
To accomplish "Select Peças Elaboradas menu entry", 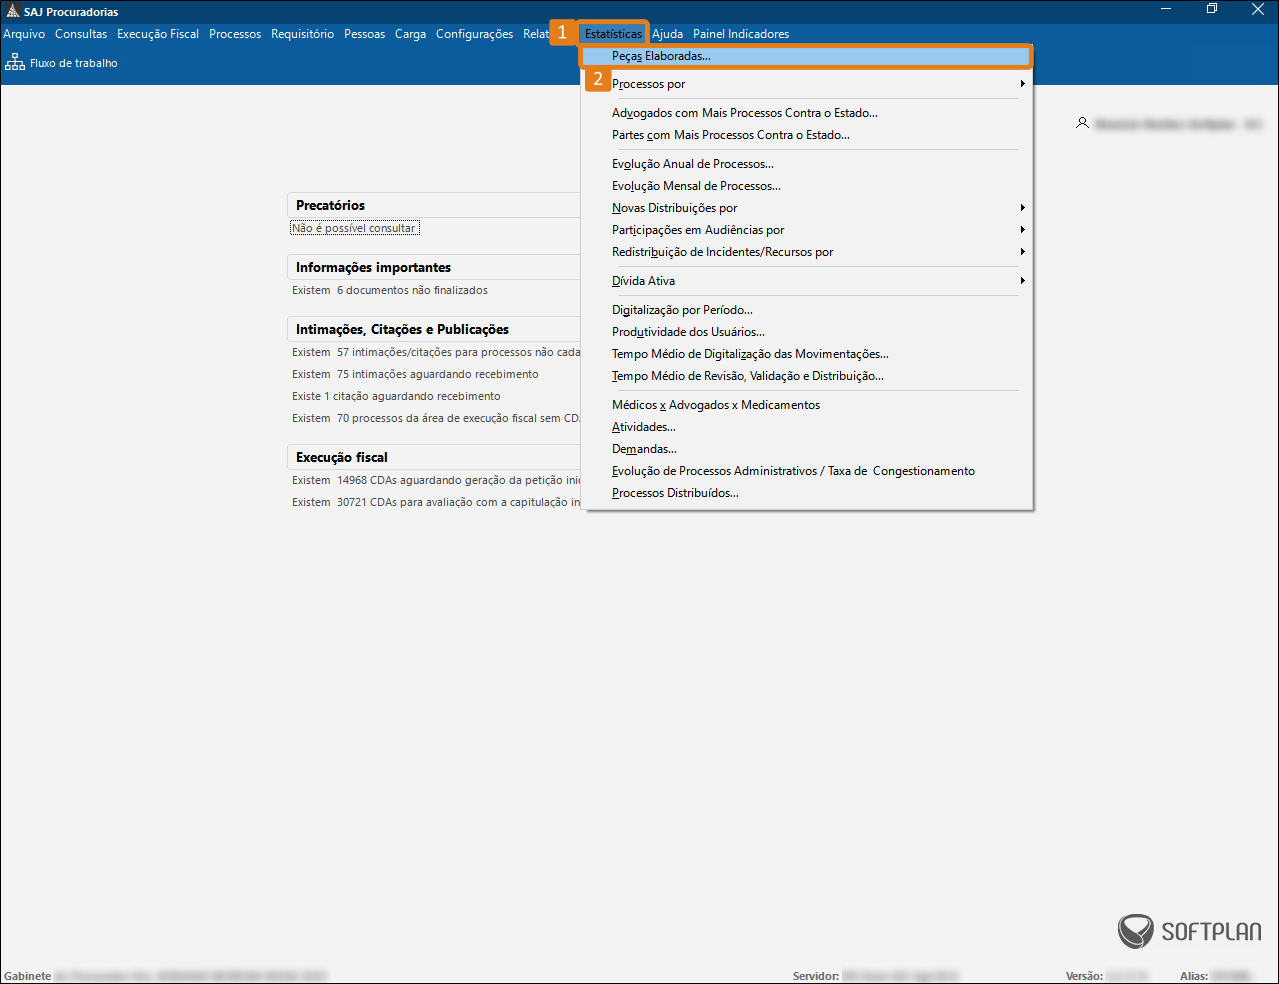I will pyautogui.click(x=661, y=56).
